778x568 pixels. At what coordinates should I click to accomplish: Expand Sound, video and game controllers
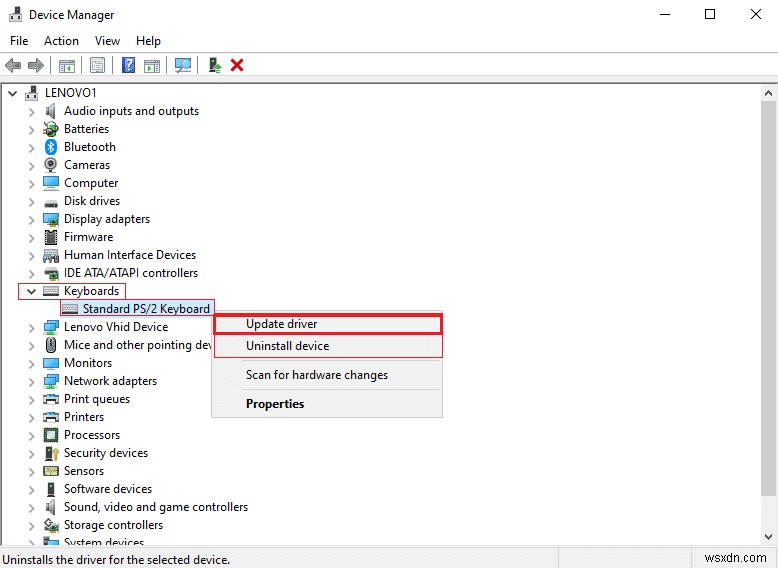point(32,508)
